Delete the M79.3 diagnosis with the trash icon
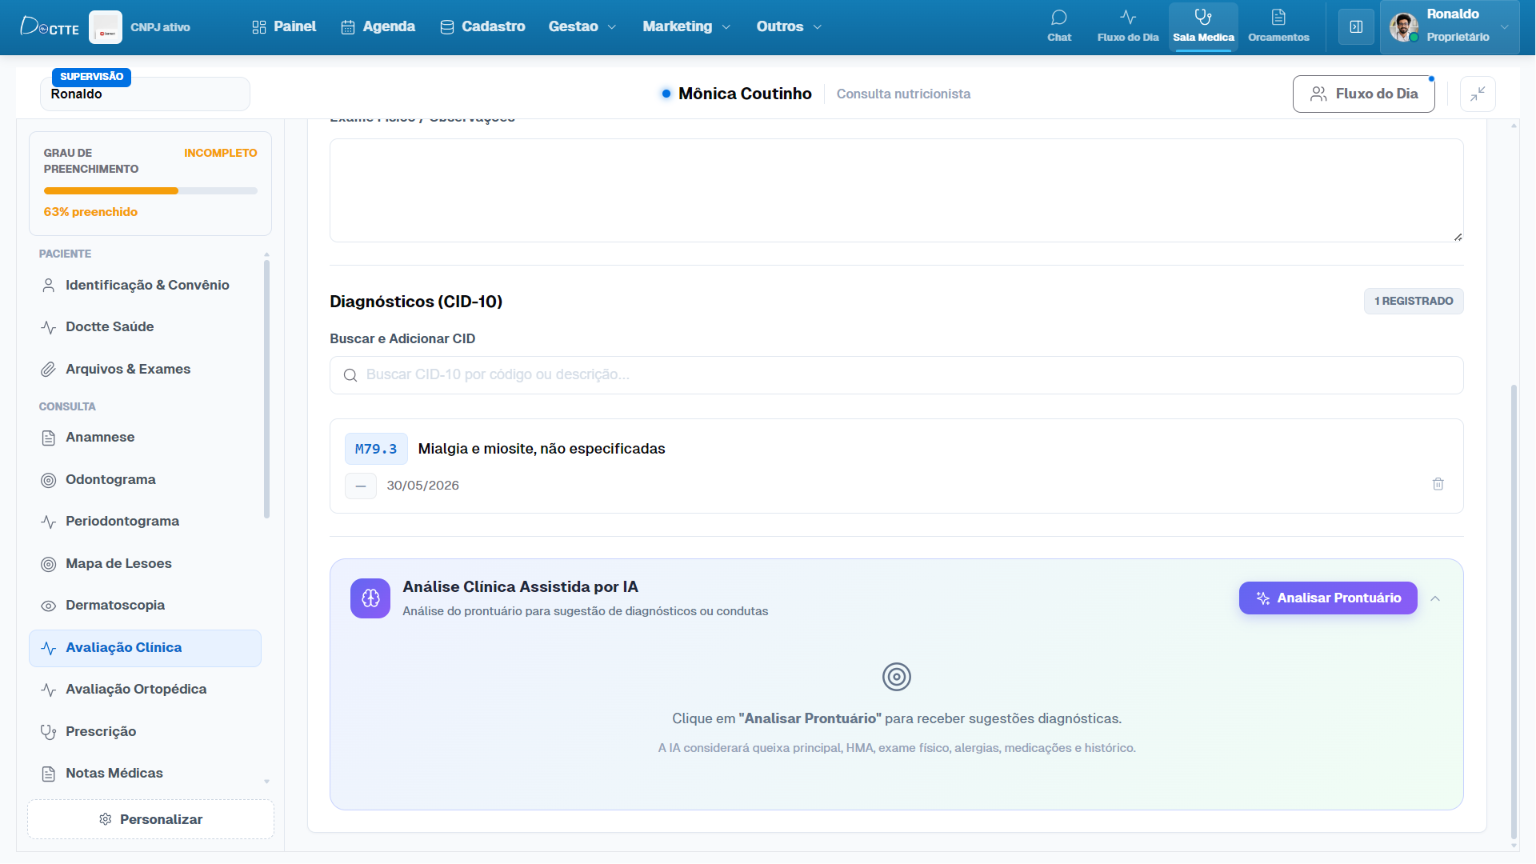Image resolution: width=1536 pixels, height=864 pixels. (x=1438, y=484)
